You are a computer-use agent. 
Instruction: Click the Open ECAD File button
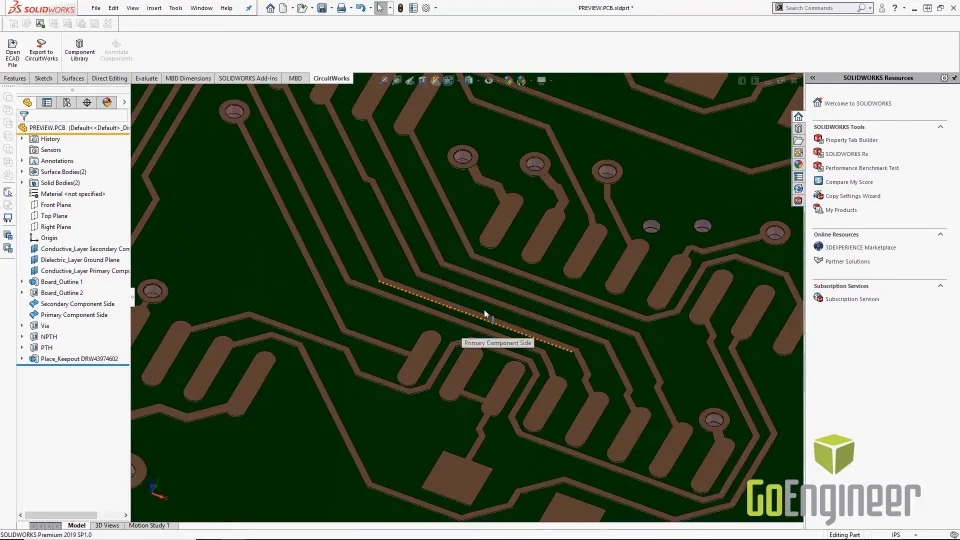pos(12,51)
